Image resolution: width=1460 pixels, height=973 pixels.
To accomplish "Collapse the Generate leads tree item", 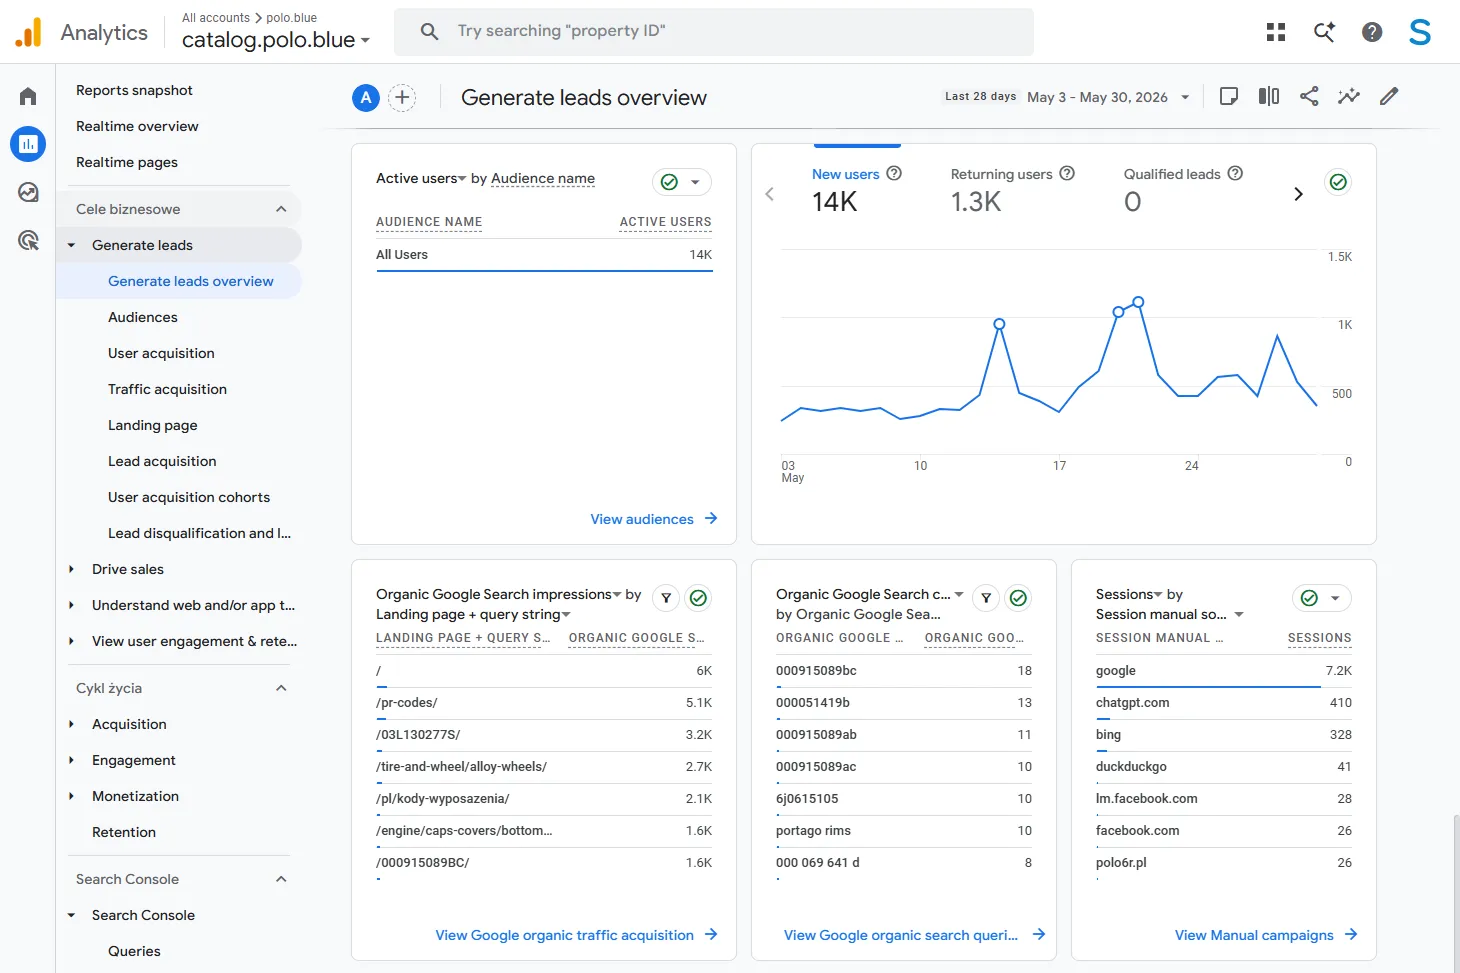I will [x=71, y=245].
